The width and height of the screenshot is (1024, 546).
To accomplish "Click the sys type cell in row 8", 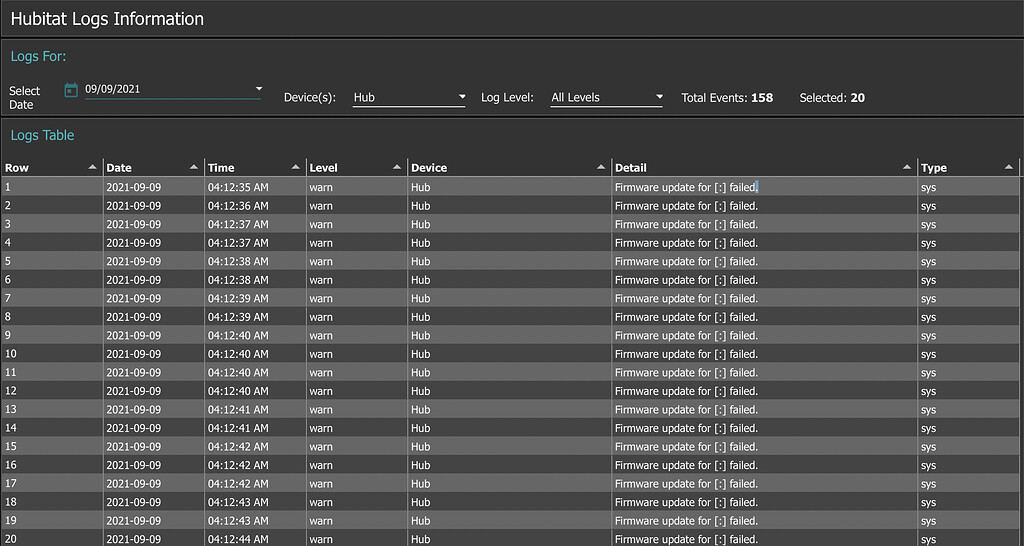I will [x=968, y=317].
